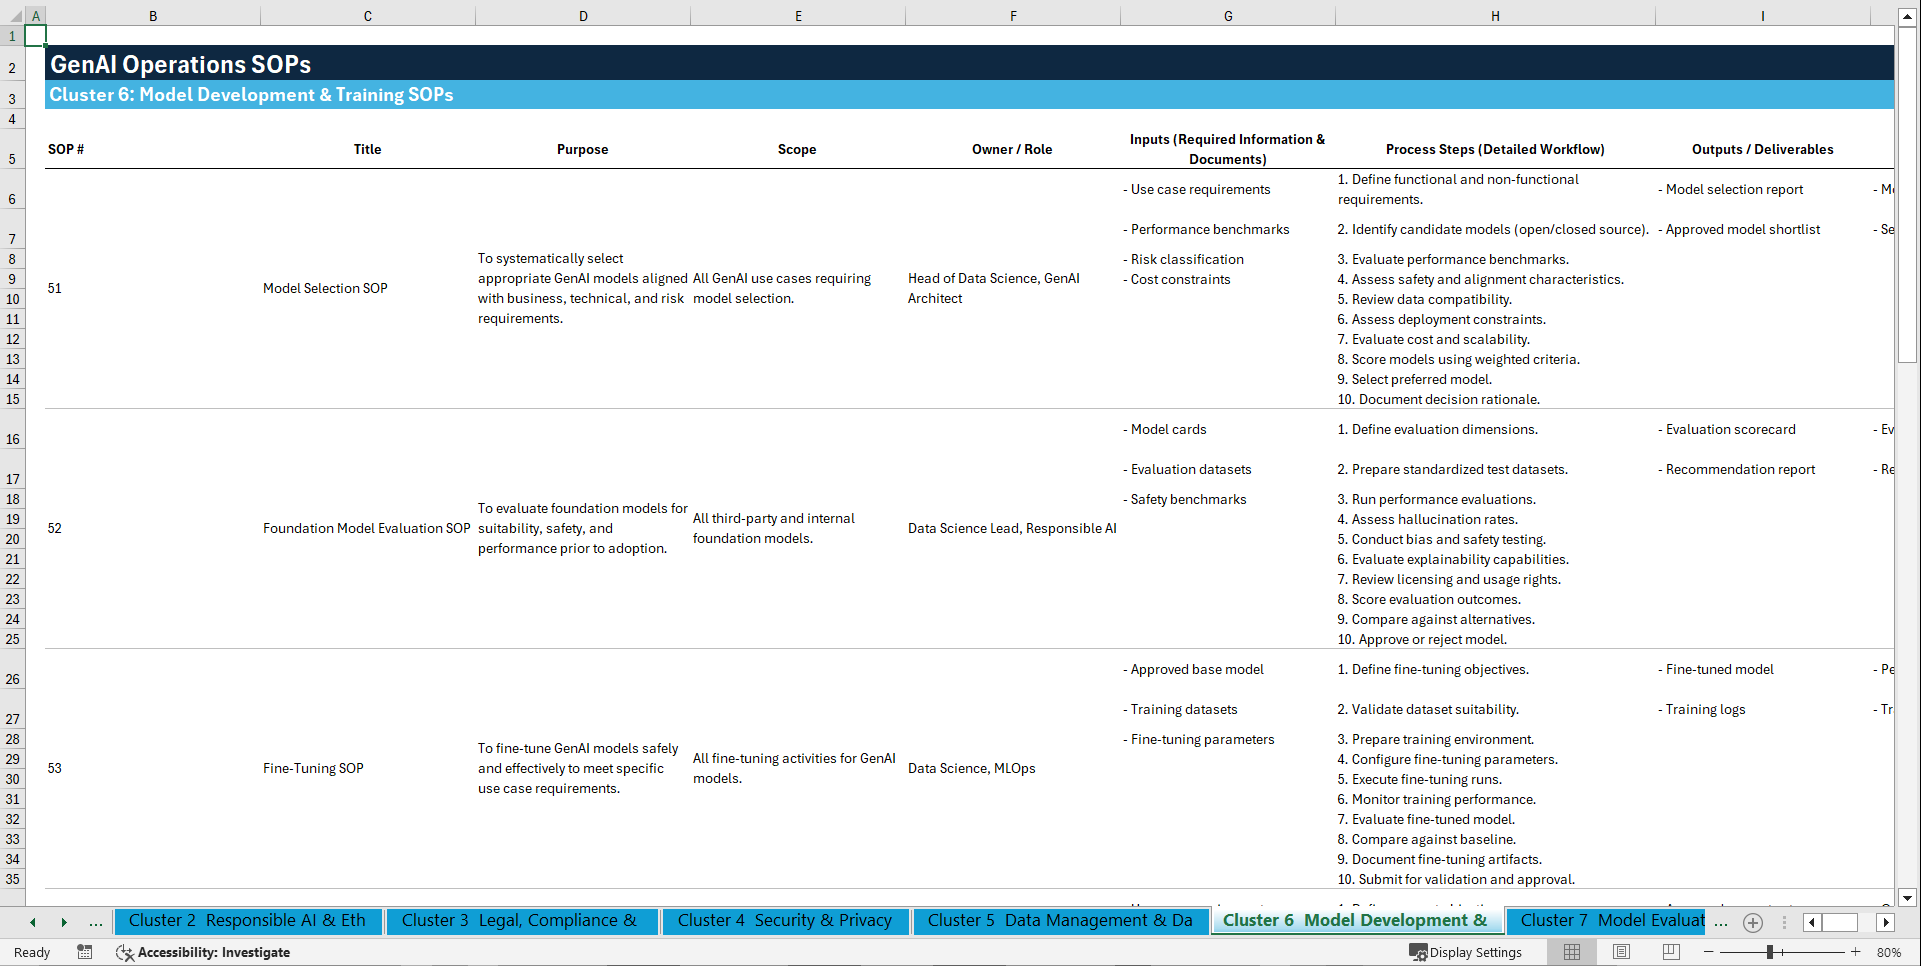Image resolution: width=1921 pixels, height=966 pixels.
Task: Select the Cluster 7 Model Evaluation tab
Action: tap(1606, 920)
